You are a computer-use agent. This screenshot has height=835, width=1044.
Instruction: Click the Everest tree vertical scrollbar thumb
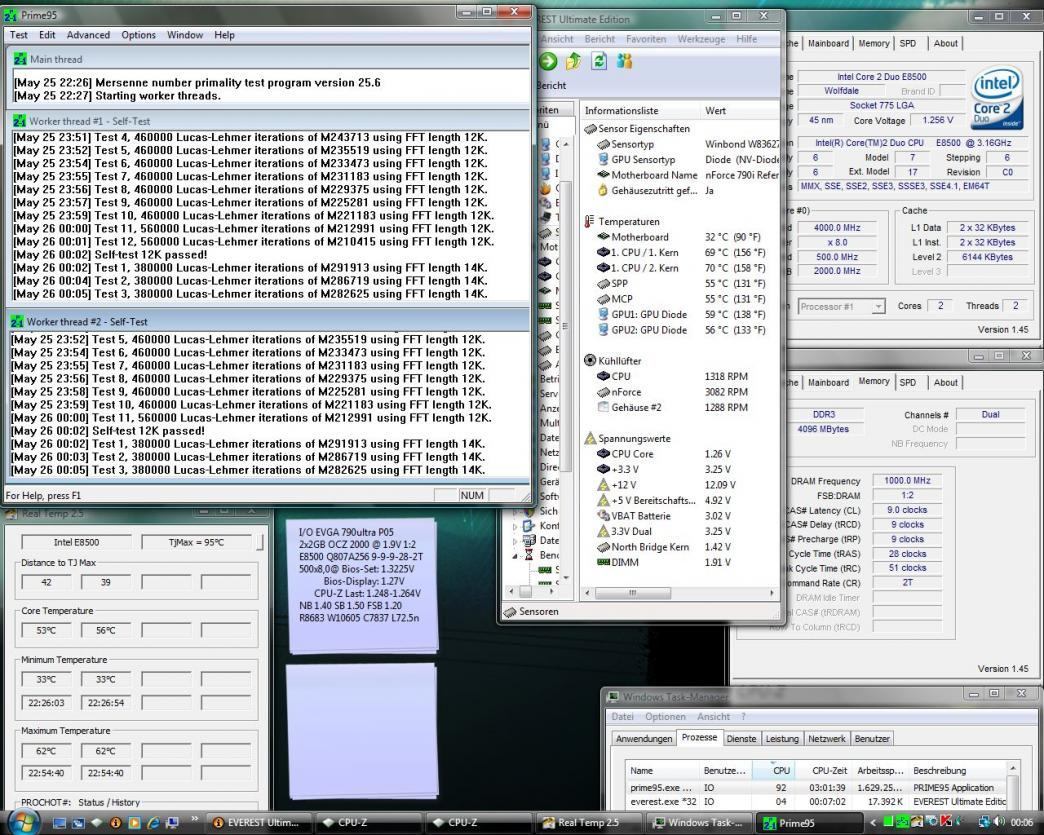565,328
